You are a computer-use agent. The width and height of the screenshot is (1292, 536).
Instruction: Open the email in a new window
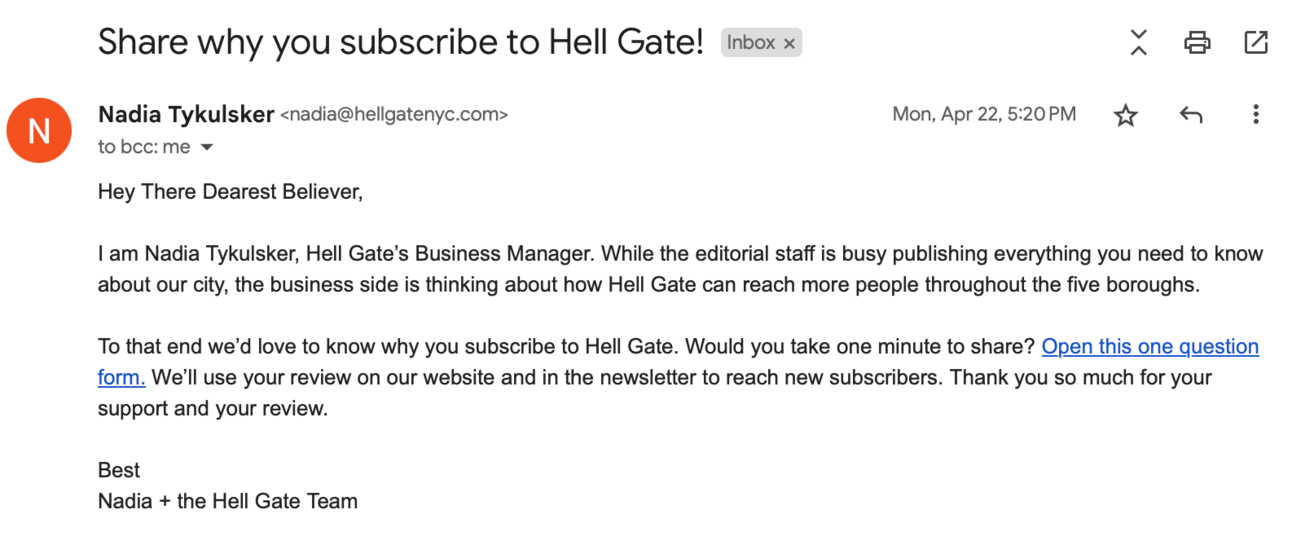tap(1256, 42)
